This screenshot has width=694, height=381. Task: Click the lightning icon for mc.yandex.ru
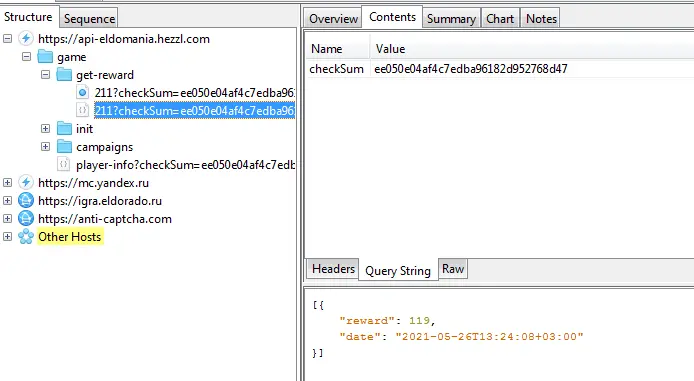tap(26, 182)
